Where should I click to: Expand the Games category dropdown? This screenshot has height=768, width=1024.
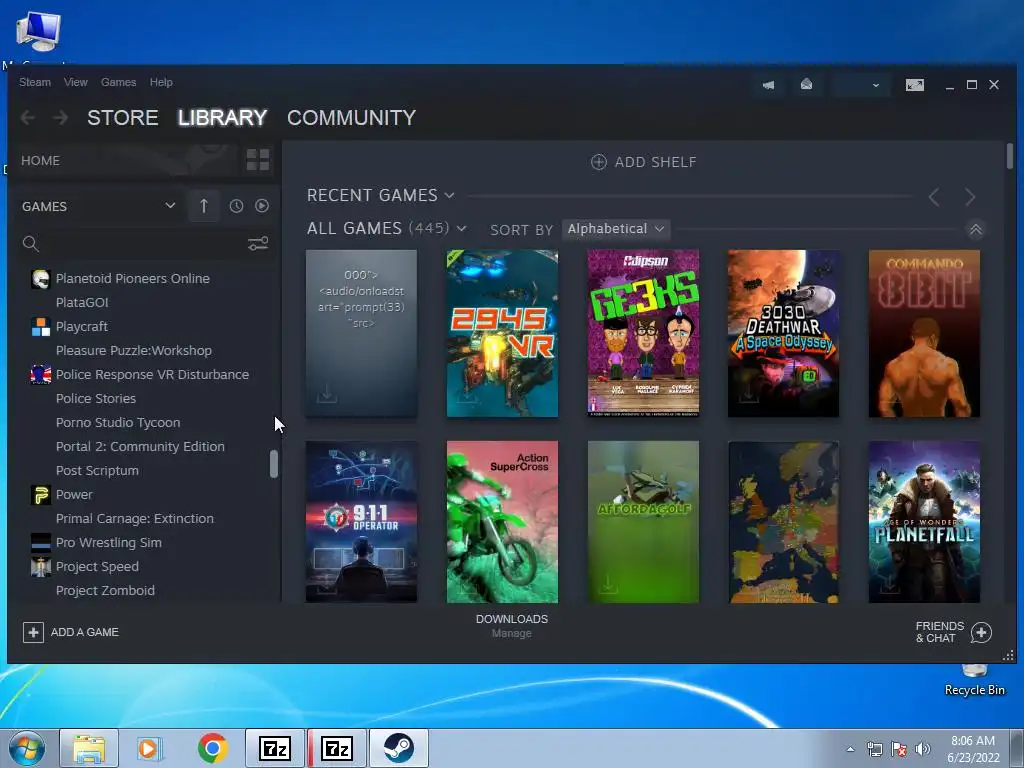tap(170, 206)
